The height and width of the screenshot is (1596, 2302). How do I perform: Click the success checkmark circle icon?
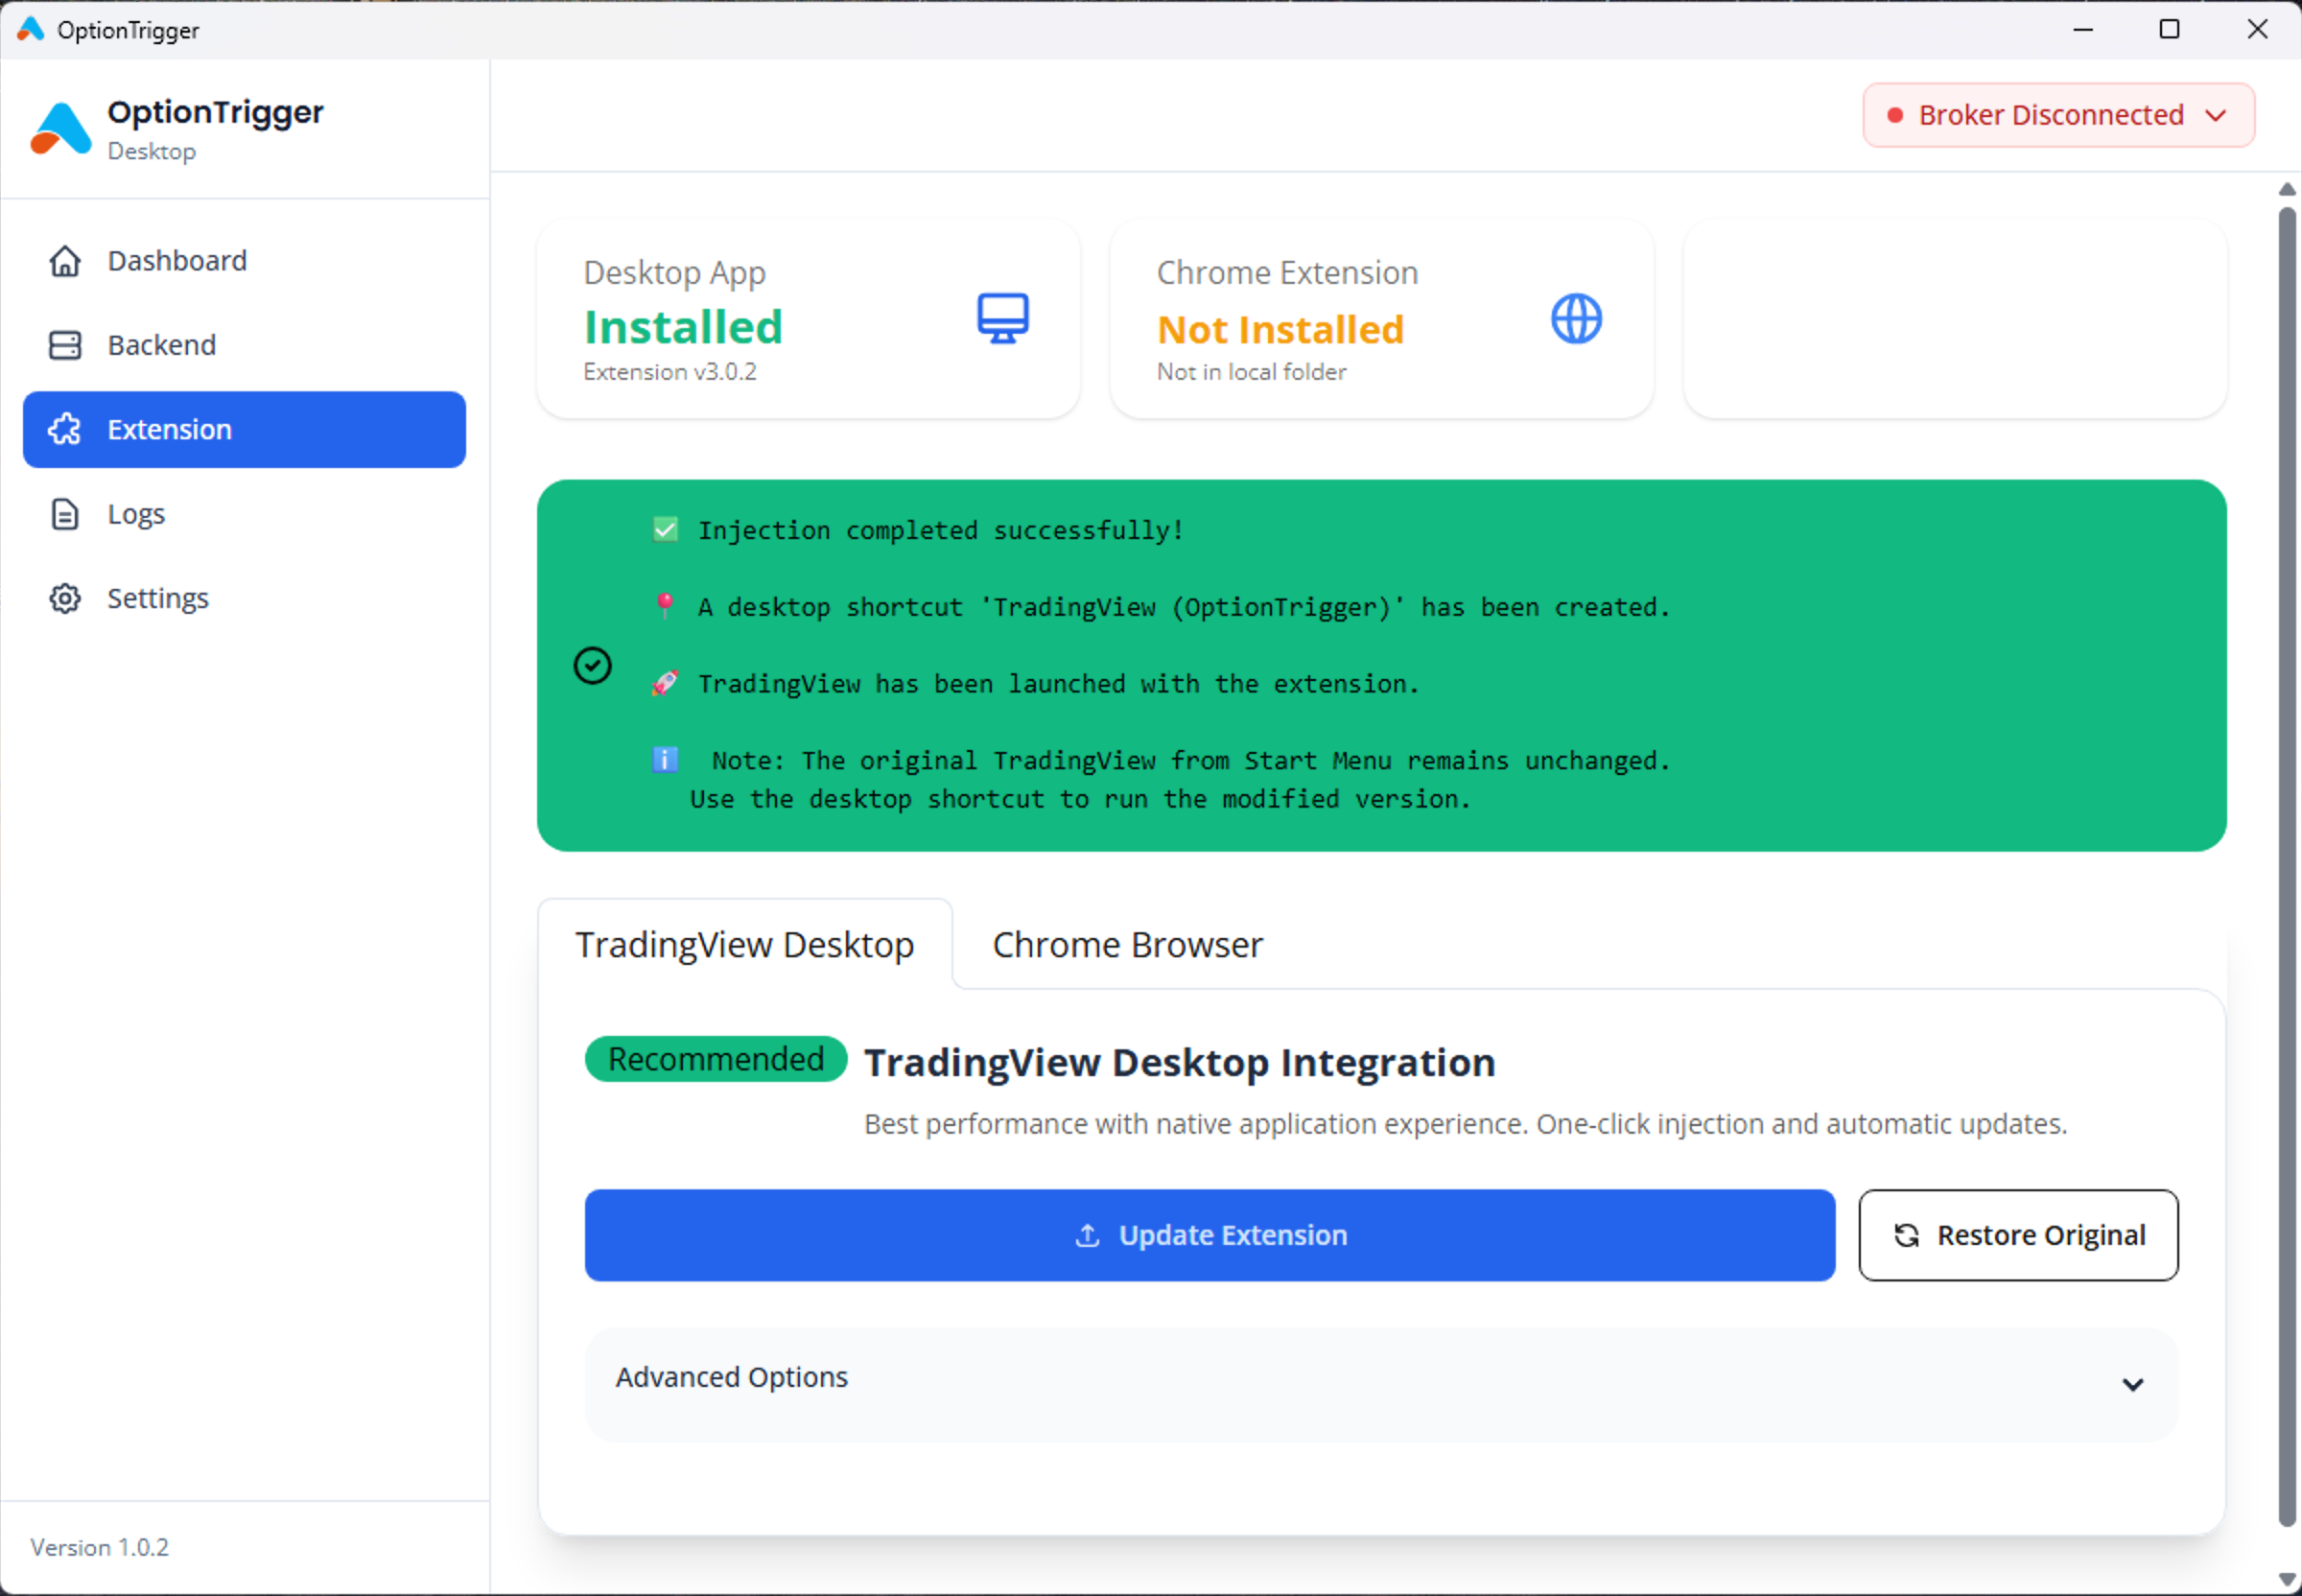(x=592, y=666)
